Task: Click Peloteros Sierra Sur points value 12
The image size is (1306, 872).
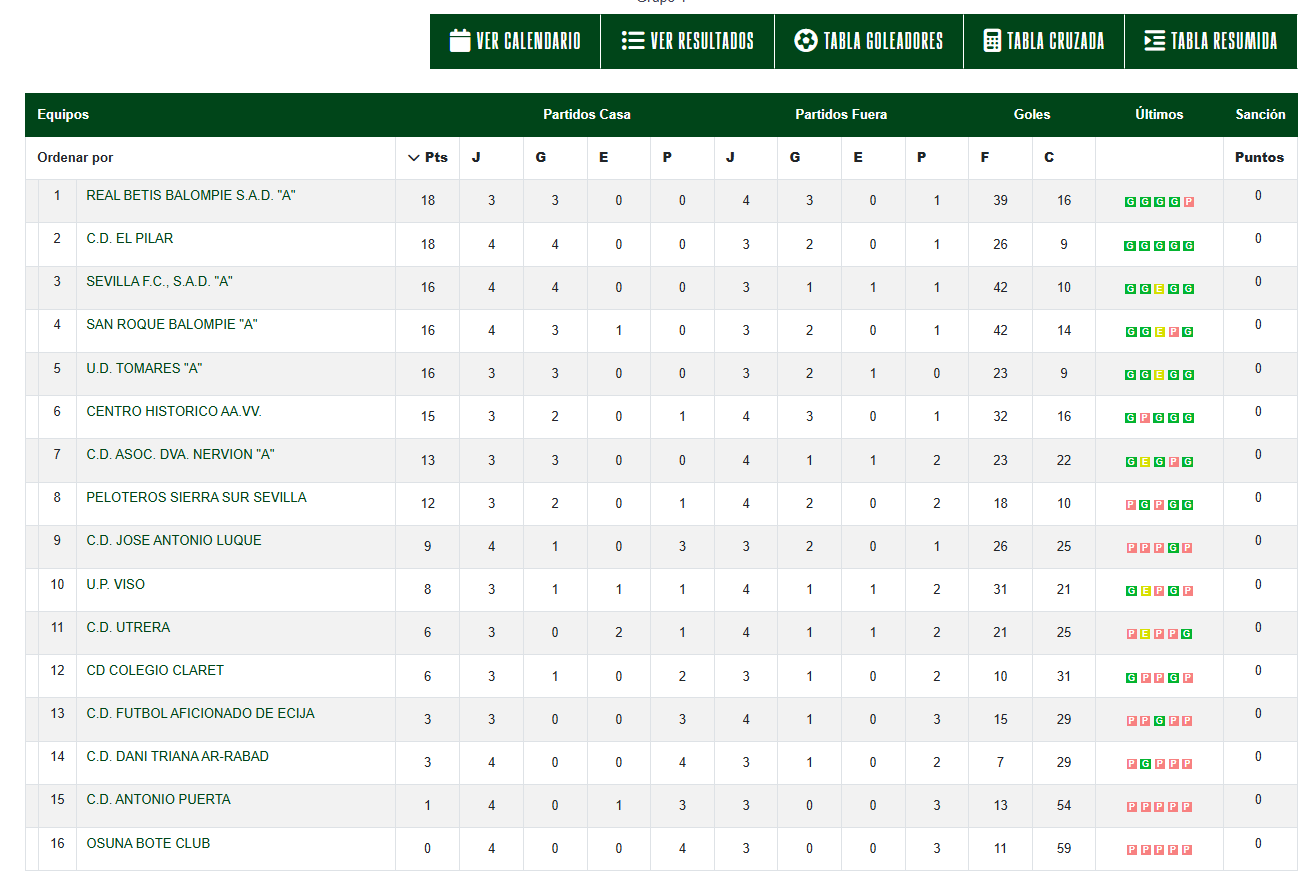Action: click(x=428, y=504)
